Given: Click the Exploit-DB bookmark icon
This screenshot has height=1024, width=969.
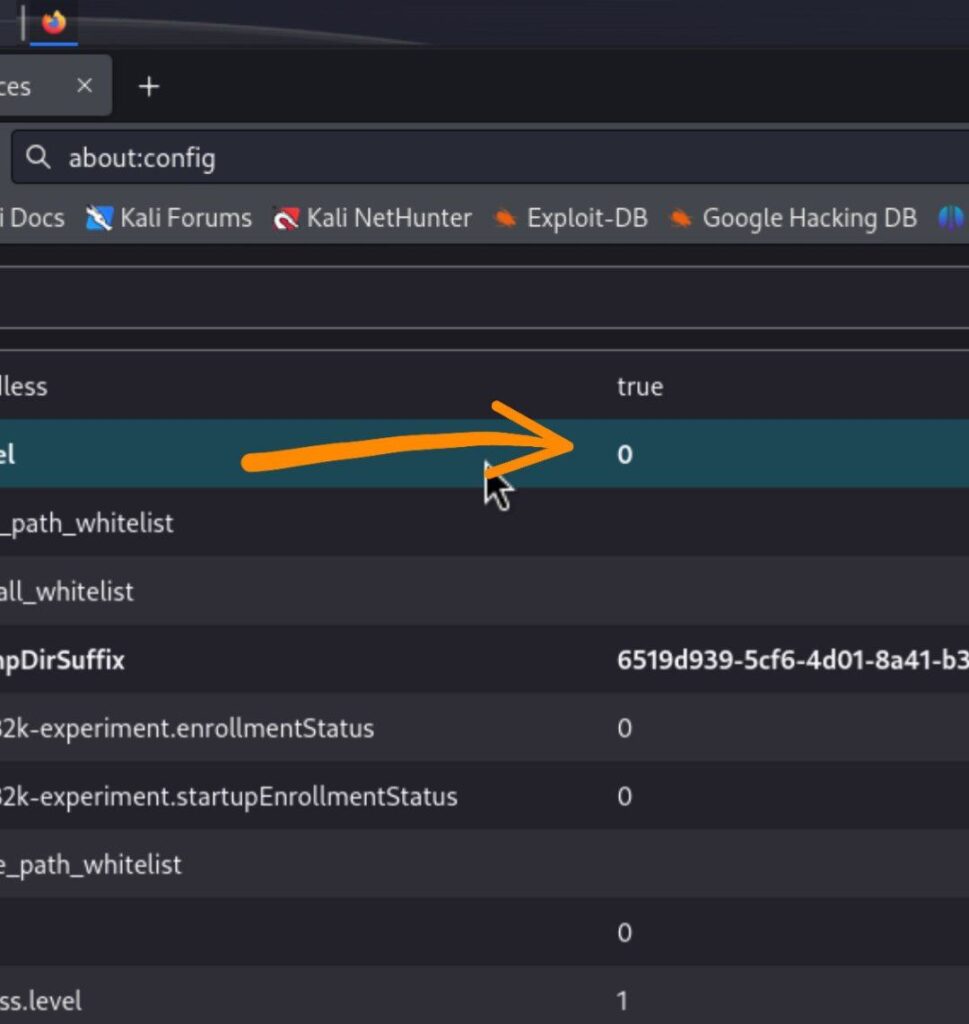Looking at the screenshot, I should click(506, 218).
